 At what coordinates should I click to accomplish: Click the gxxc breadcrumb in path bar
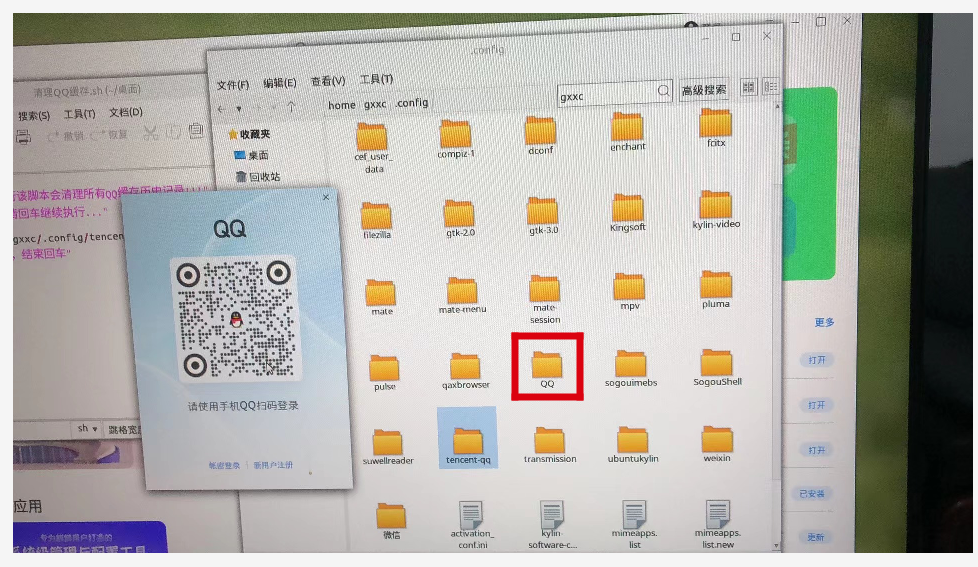click(x=375, y=103)
